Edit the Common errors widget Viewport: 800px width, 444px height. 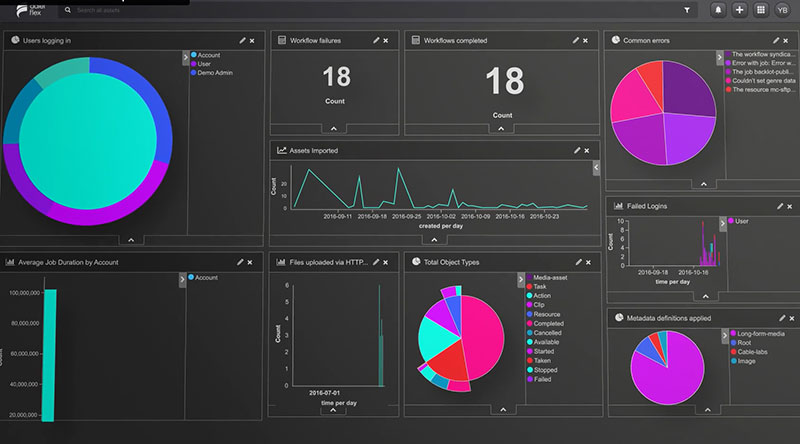pos(776,40)
